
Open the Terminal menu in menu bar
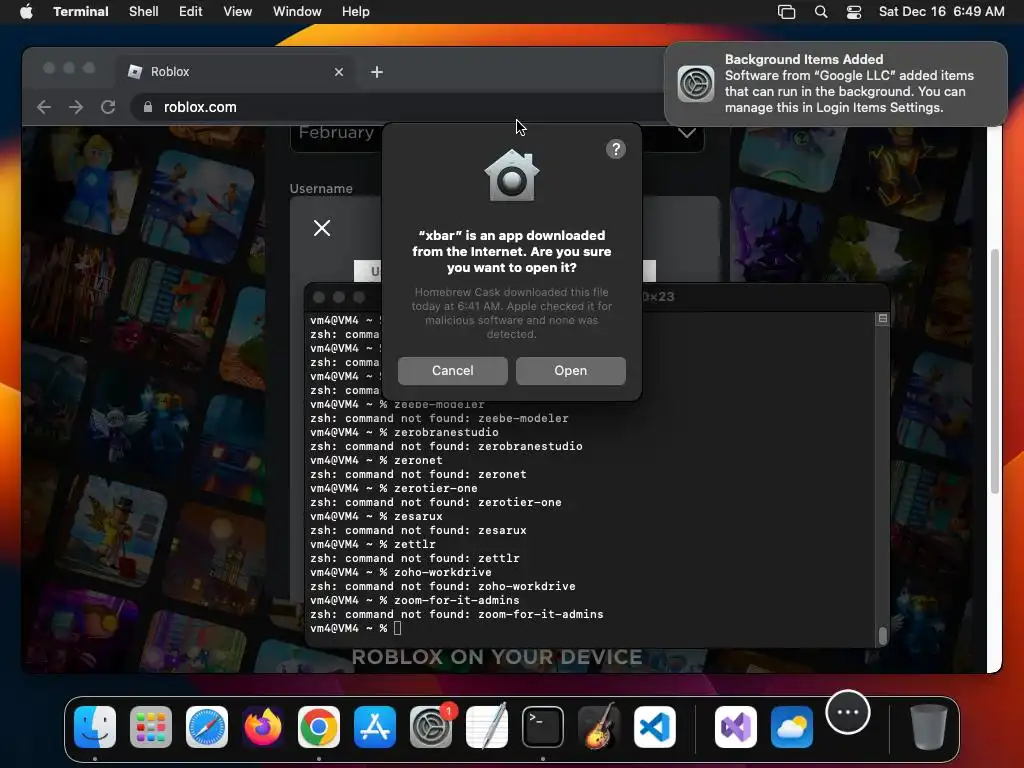tap(81, 12)
